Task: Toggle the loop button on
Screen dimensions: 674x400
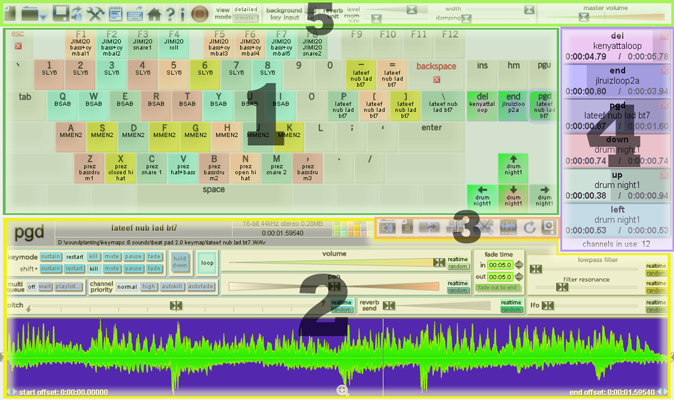Action: tap(207, 263)
